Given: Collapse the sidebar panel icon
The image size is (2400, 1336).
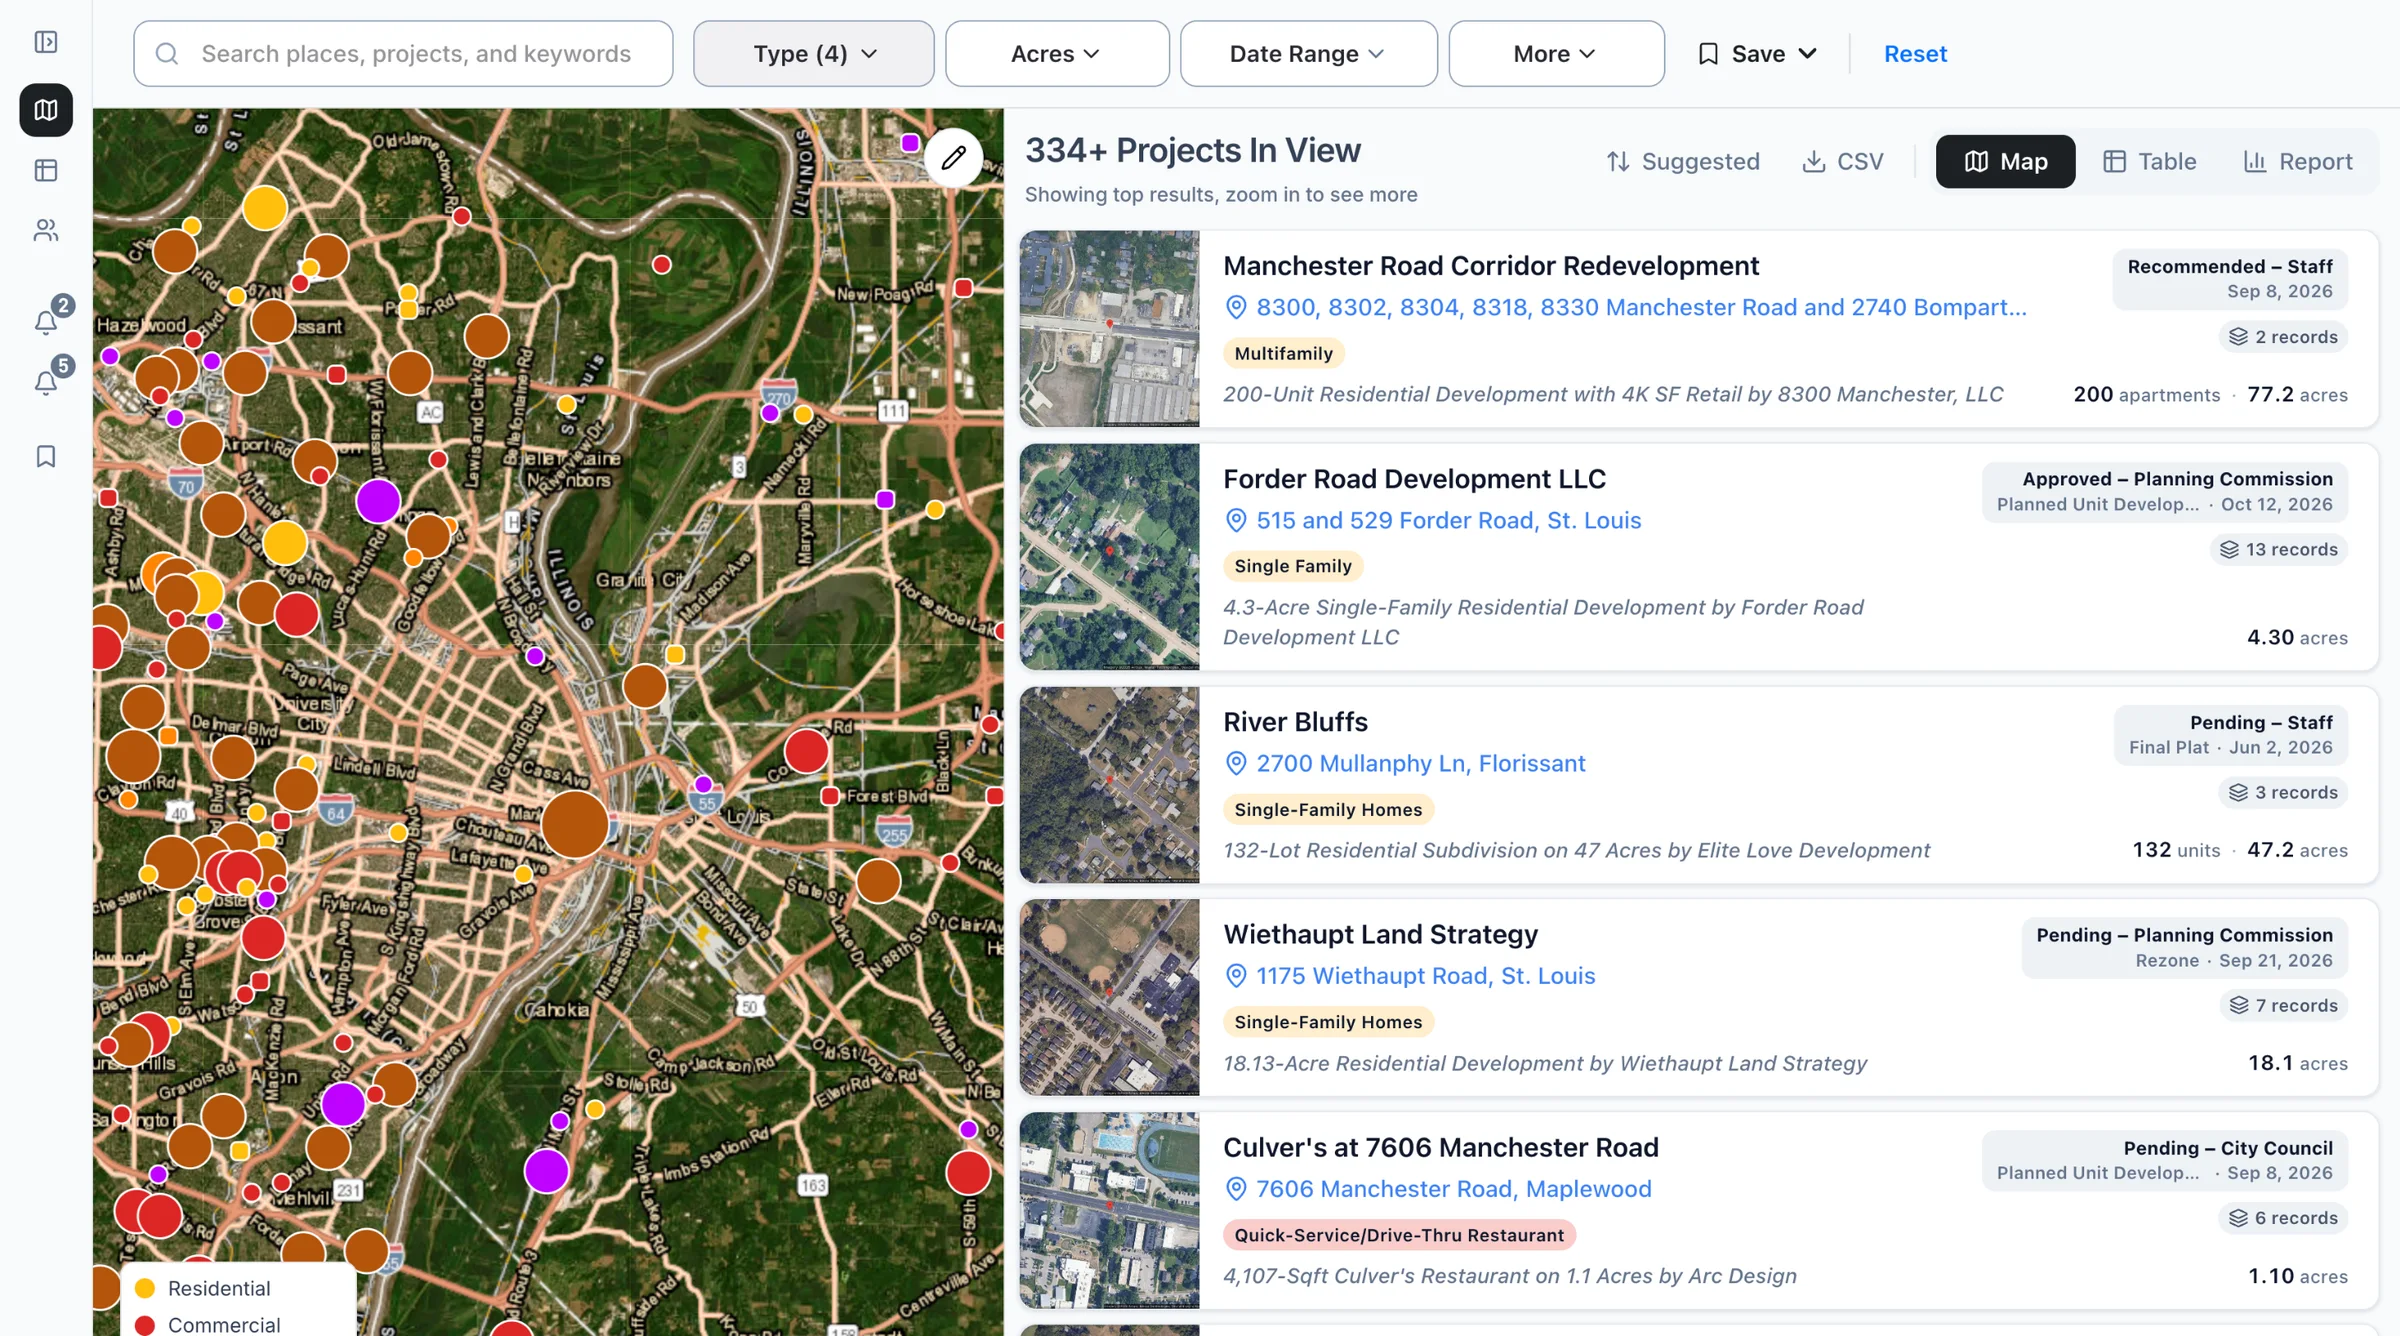Looking at the screenshot, I should [46, 42].
